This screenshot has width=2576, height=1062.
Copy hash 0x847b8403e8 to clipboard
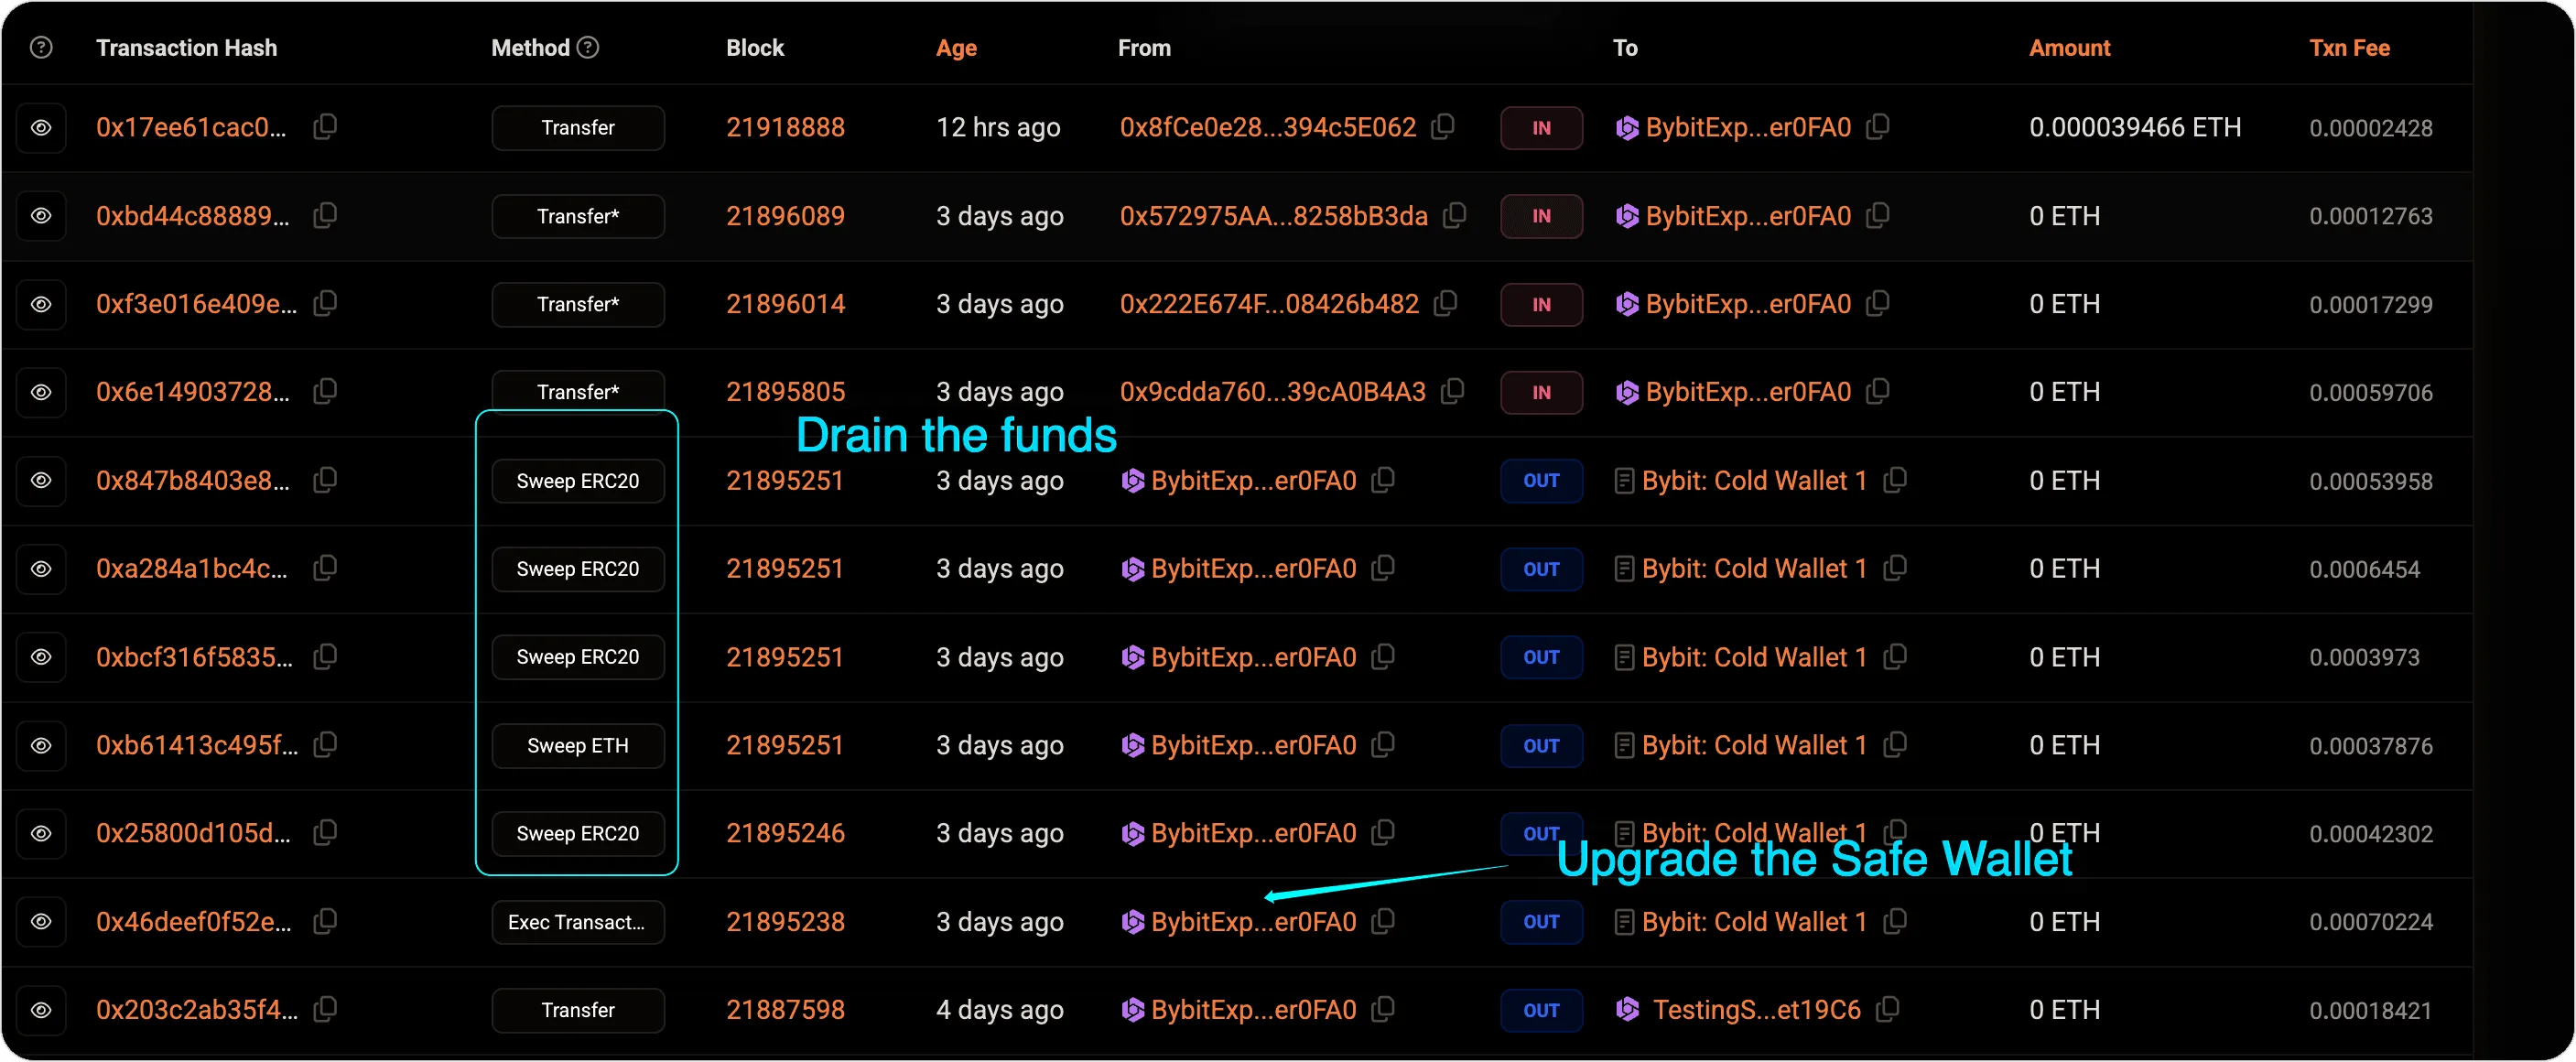pos(325,480)
